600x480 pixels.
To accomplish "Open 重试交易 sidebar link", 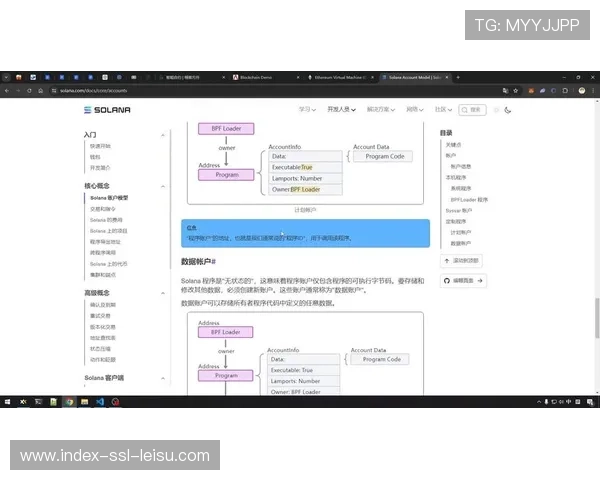I will (100, 316).
